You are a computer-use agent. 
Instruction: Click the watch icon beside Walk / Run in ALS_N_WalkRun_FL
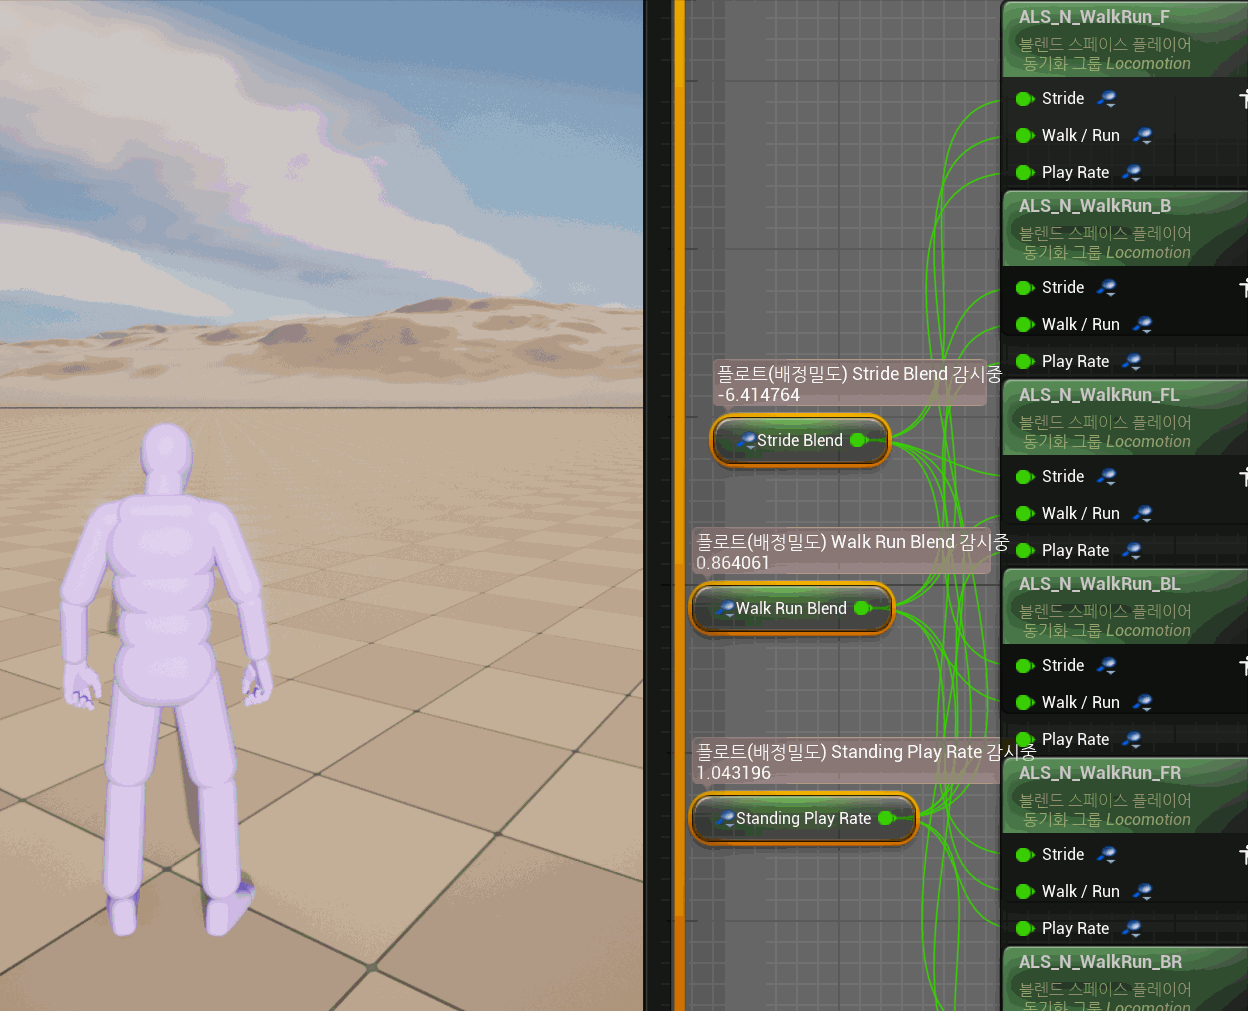[x=1142, y=513]
